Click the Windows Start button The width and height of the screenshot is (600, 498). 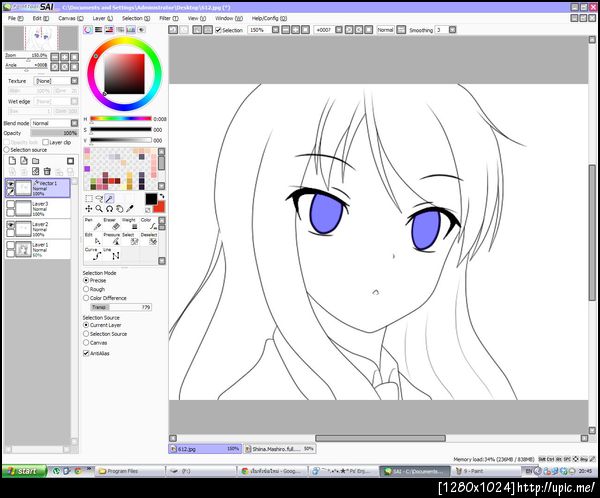coord(24,471)
